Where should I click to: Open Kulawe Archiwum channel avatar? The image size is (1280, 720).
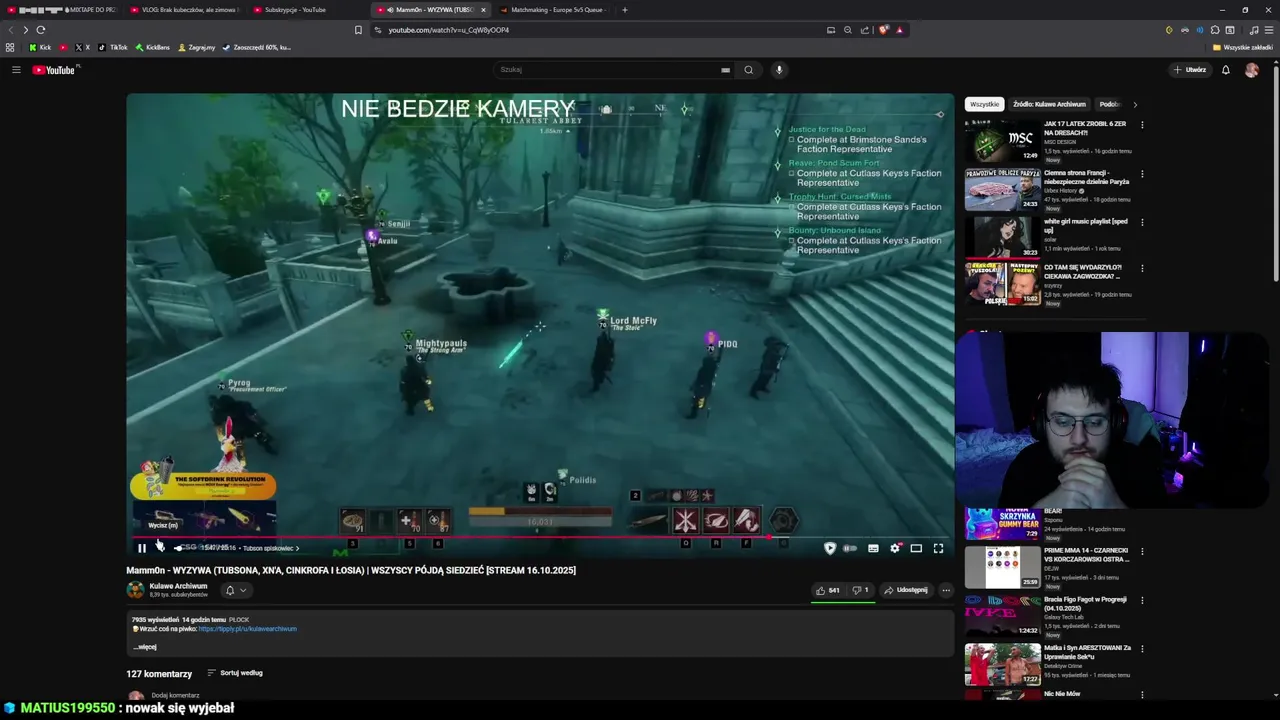(135, 590)
